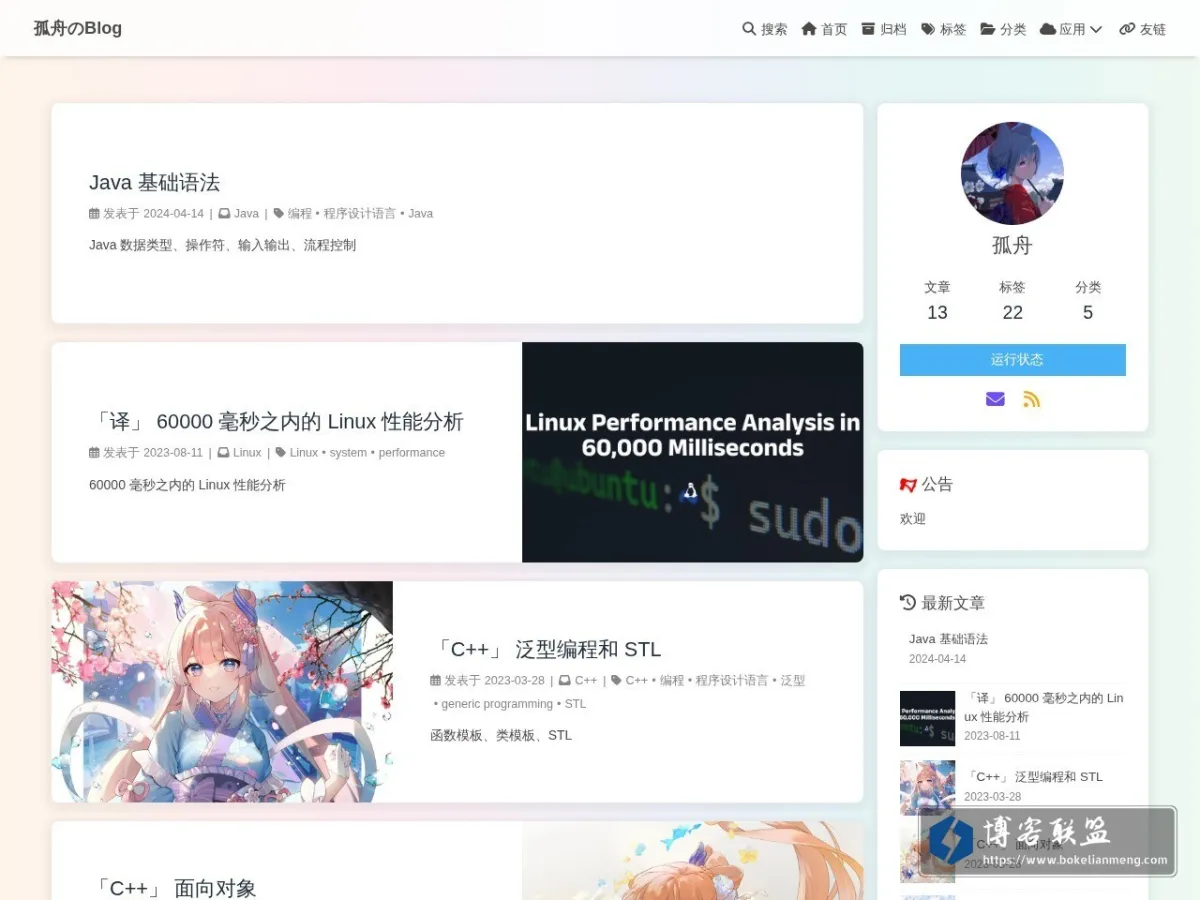Click the Linux Performance Analysis cover image
Image resolution: width=1200 pixels, height=900 pixels.
(692, 452)
